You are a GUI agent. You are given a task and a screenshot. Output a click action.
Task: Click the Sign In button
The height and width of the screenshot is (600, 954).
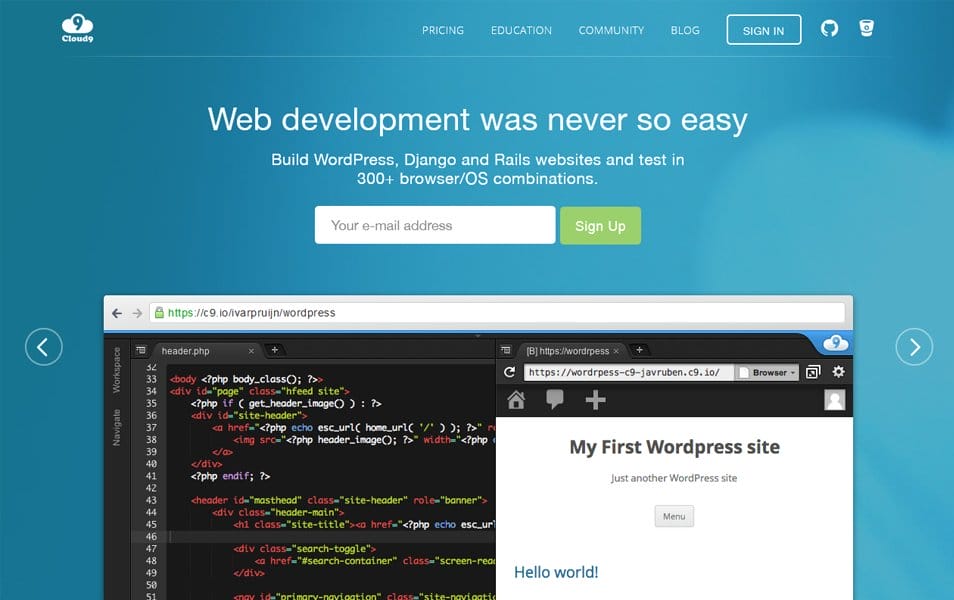763,30
